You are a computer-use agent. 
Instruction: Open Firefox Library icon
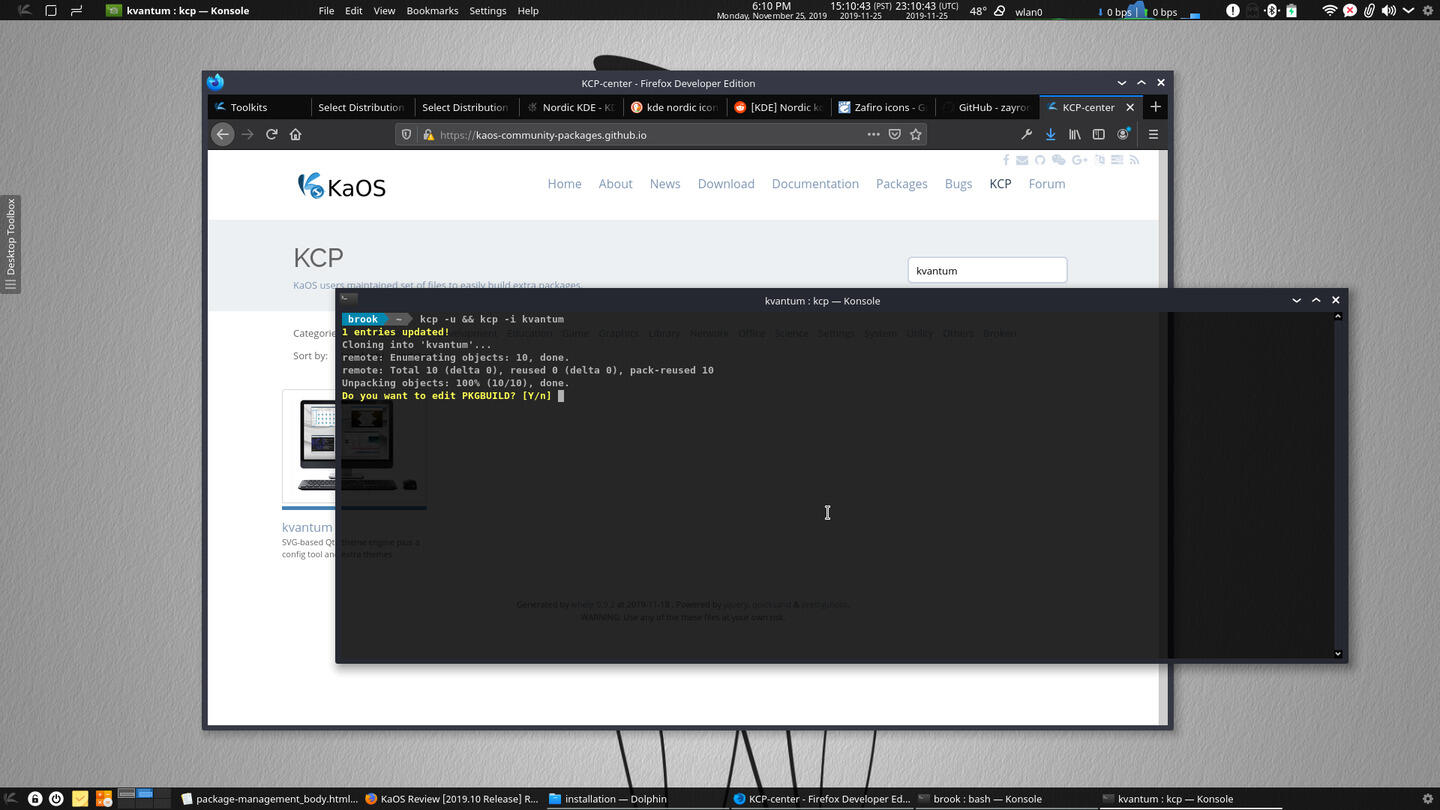pos(1074,134)
